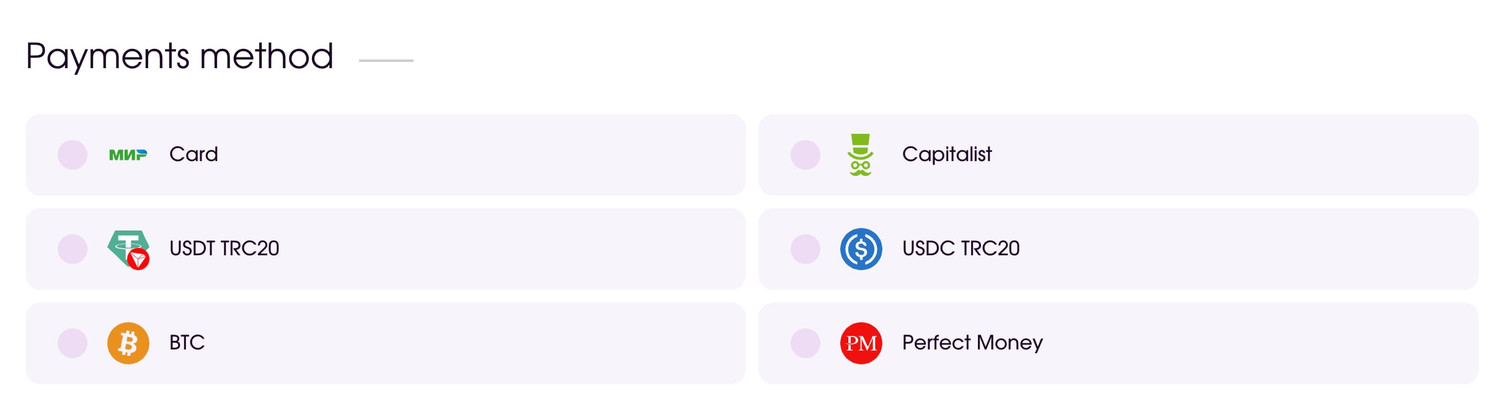The height and width of the screenshot is (417, 1500).
Task: Click the green MIR card logo
Action: (x=128, y=154)
